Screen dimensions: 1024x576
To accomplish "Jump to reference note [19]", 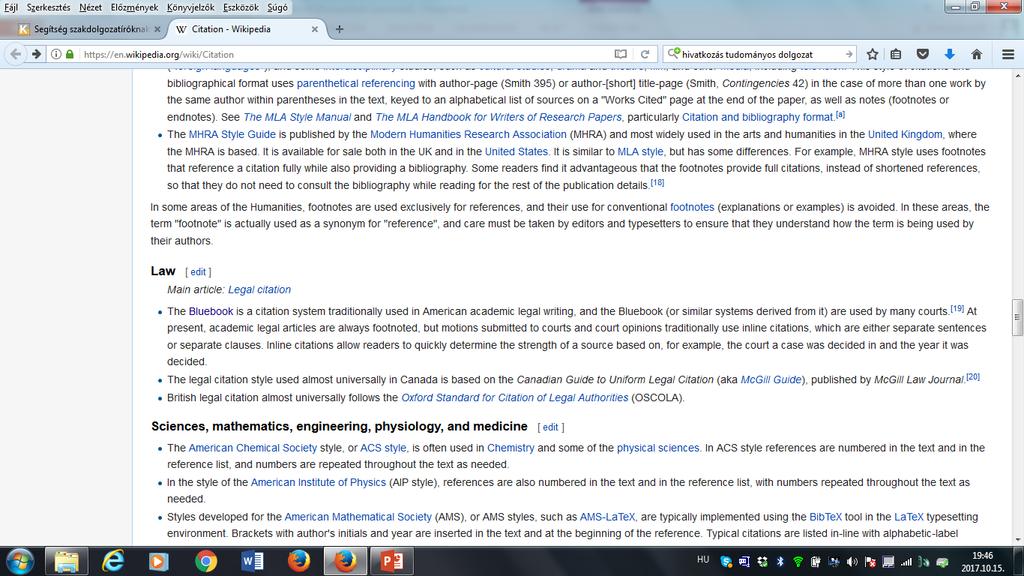I will coord(957,308).
